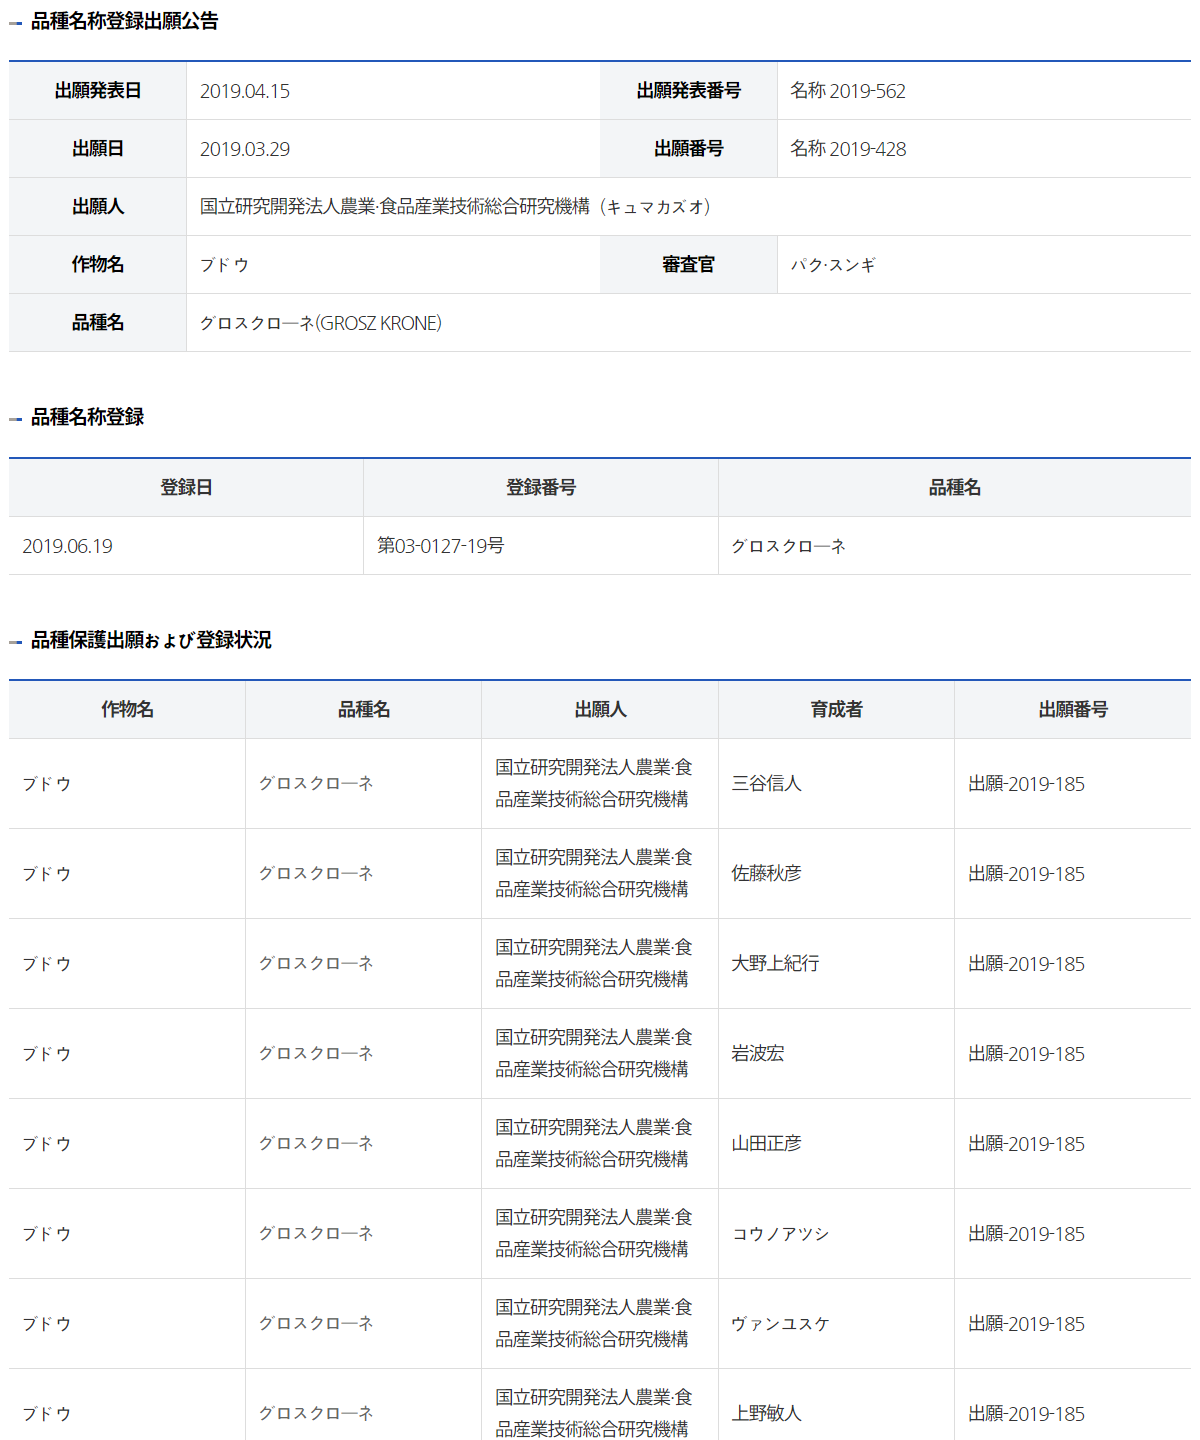Screen dimensions: 1200x1440
Task: Select breeder name 山田正彦
Action: [767, 1144]
